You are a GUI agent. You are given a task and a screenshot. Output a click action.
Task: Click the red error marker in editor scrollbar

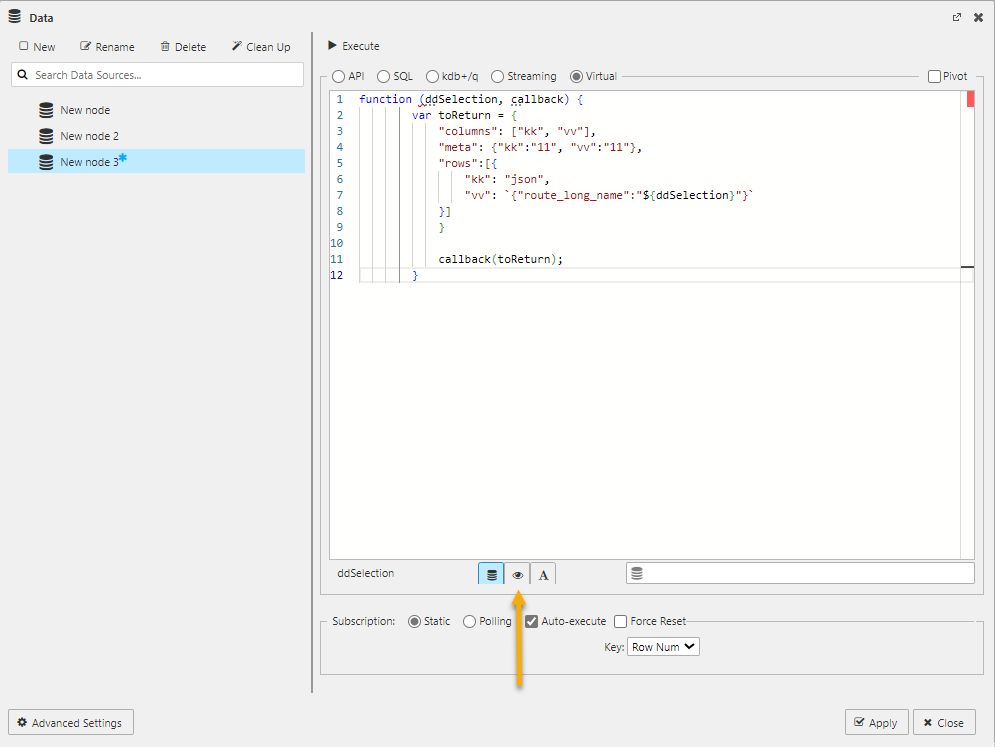pos(970,99)
